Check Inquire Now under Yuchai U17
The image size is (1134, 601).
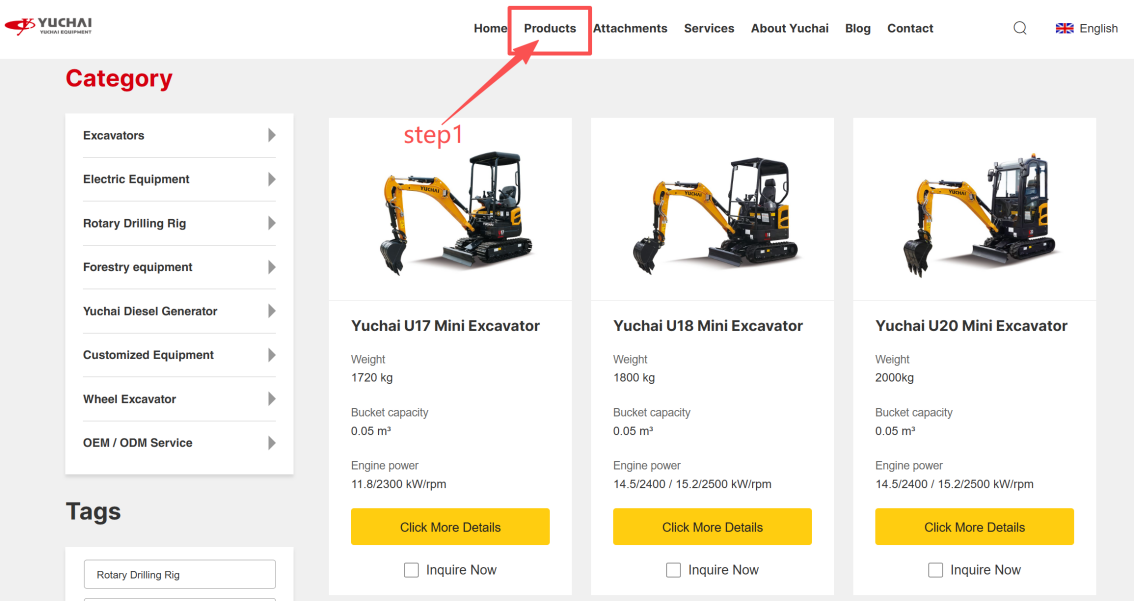[x=411, y=569]
